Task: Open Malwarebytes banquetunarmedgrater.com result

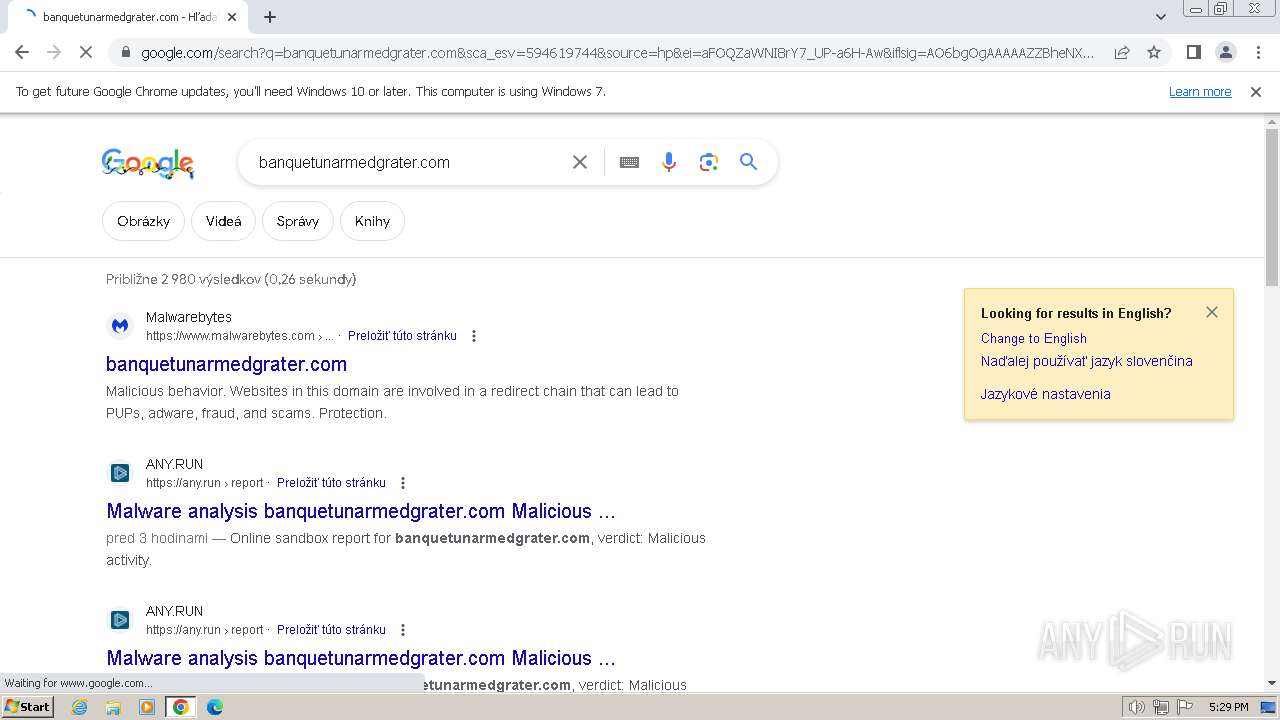Action: click(x=226, y=364)
